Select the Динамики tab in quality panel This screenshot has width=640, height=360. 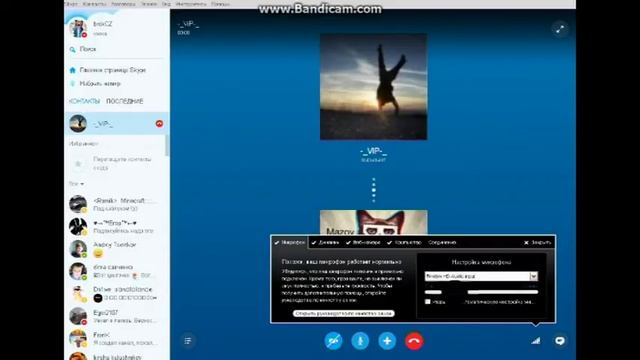tap(325, 242)
